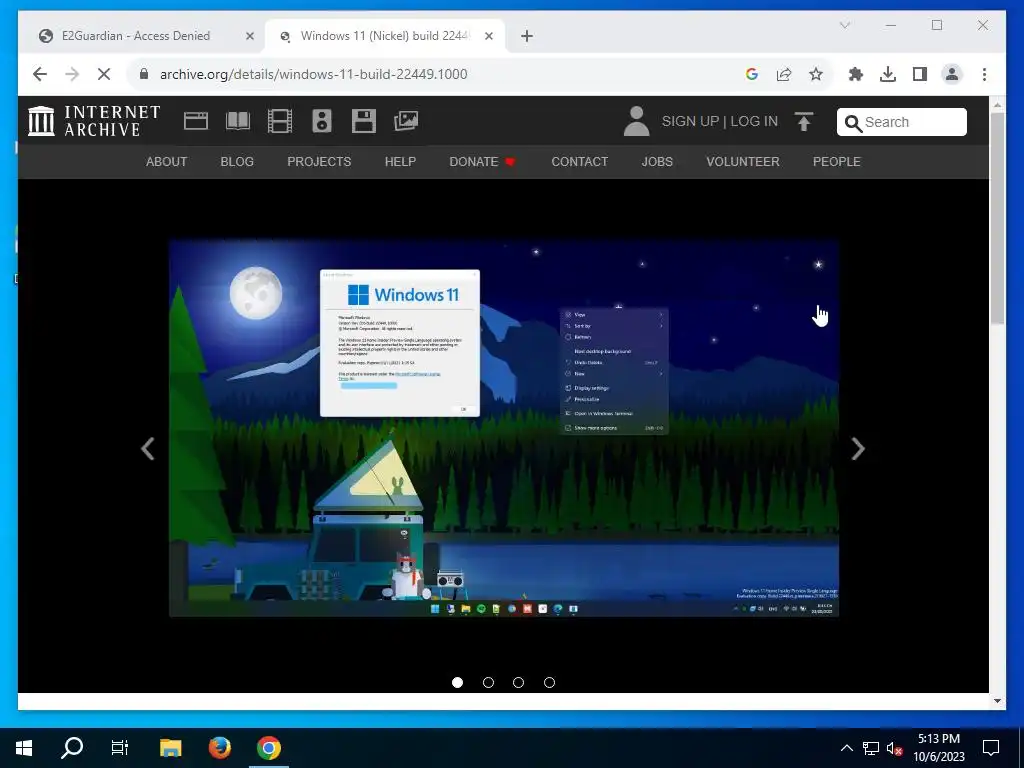Toggle the Chrome side panel icon

coord(920,74)
